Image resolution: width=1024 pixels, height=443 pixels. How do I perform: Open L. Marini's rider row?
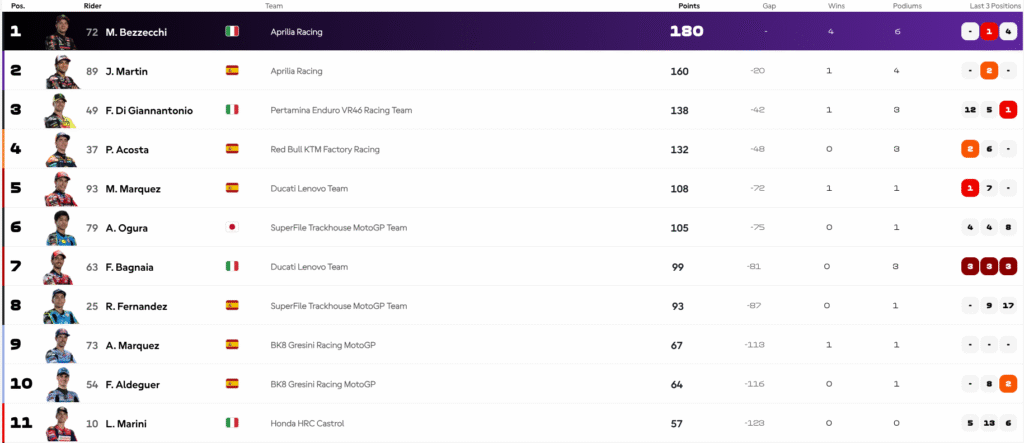(x=512, y=423)
